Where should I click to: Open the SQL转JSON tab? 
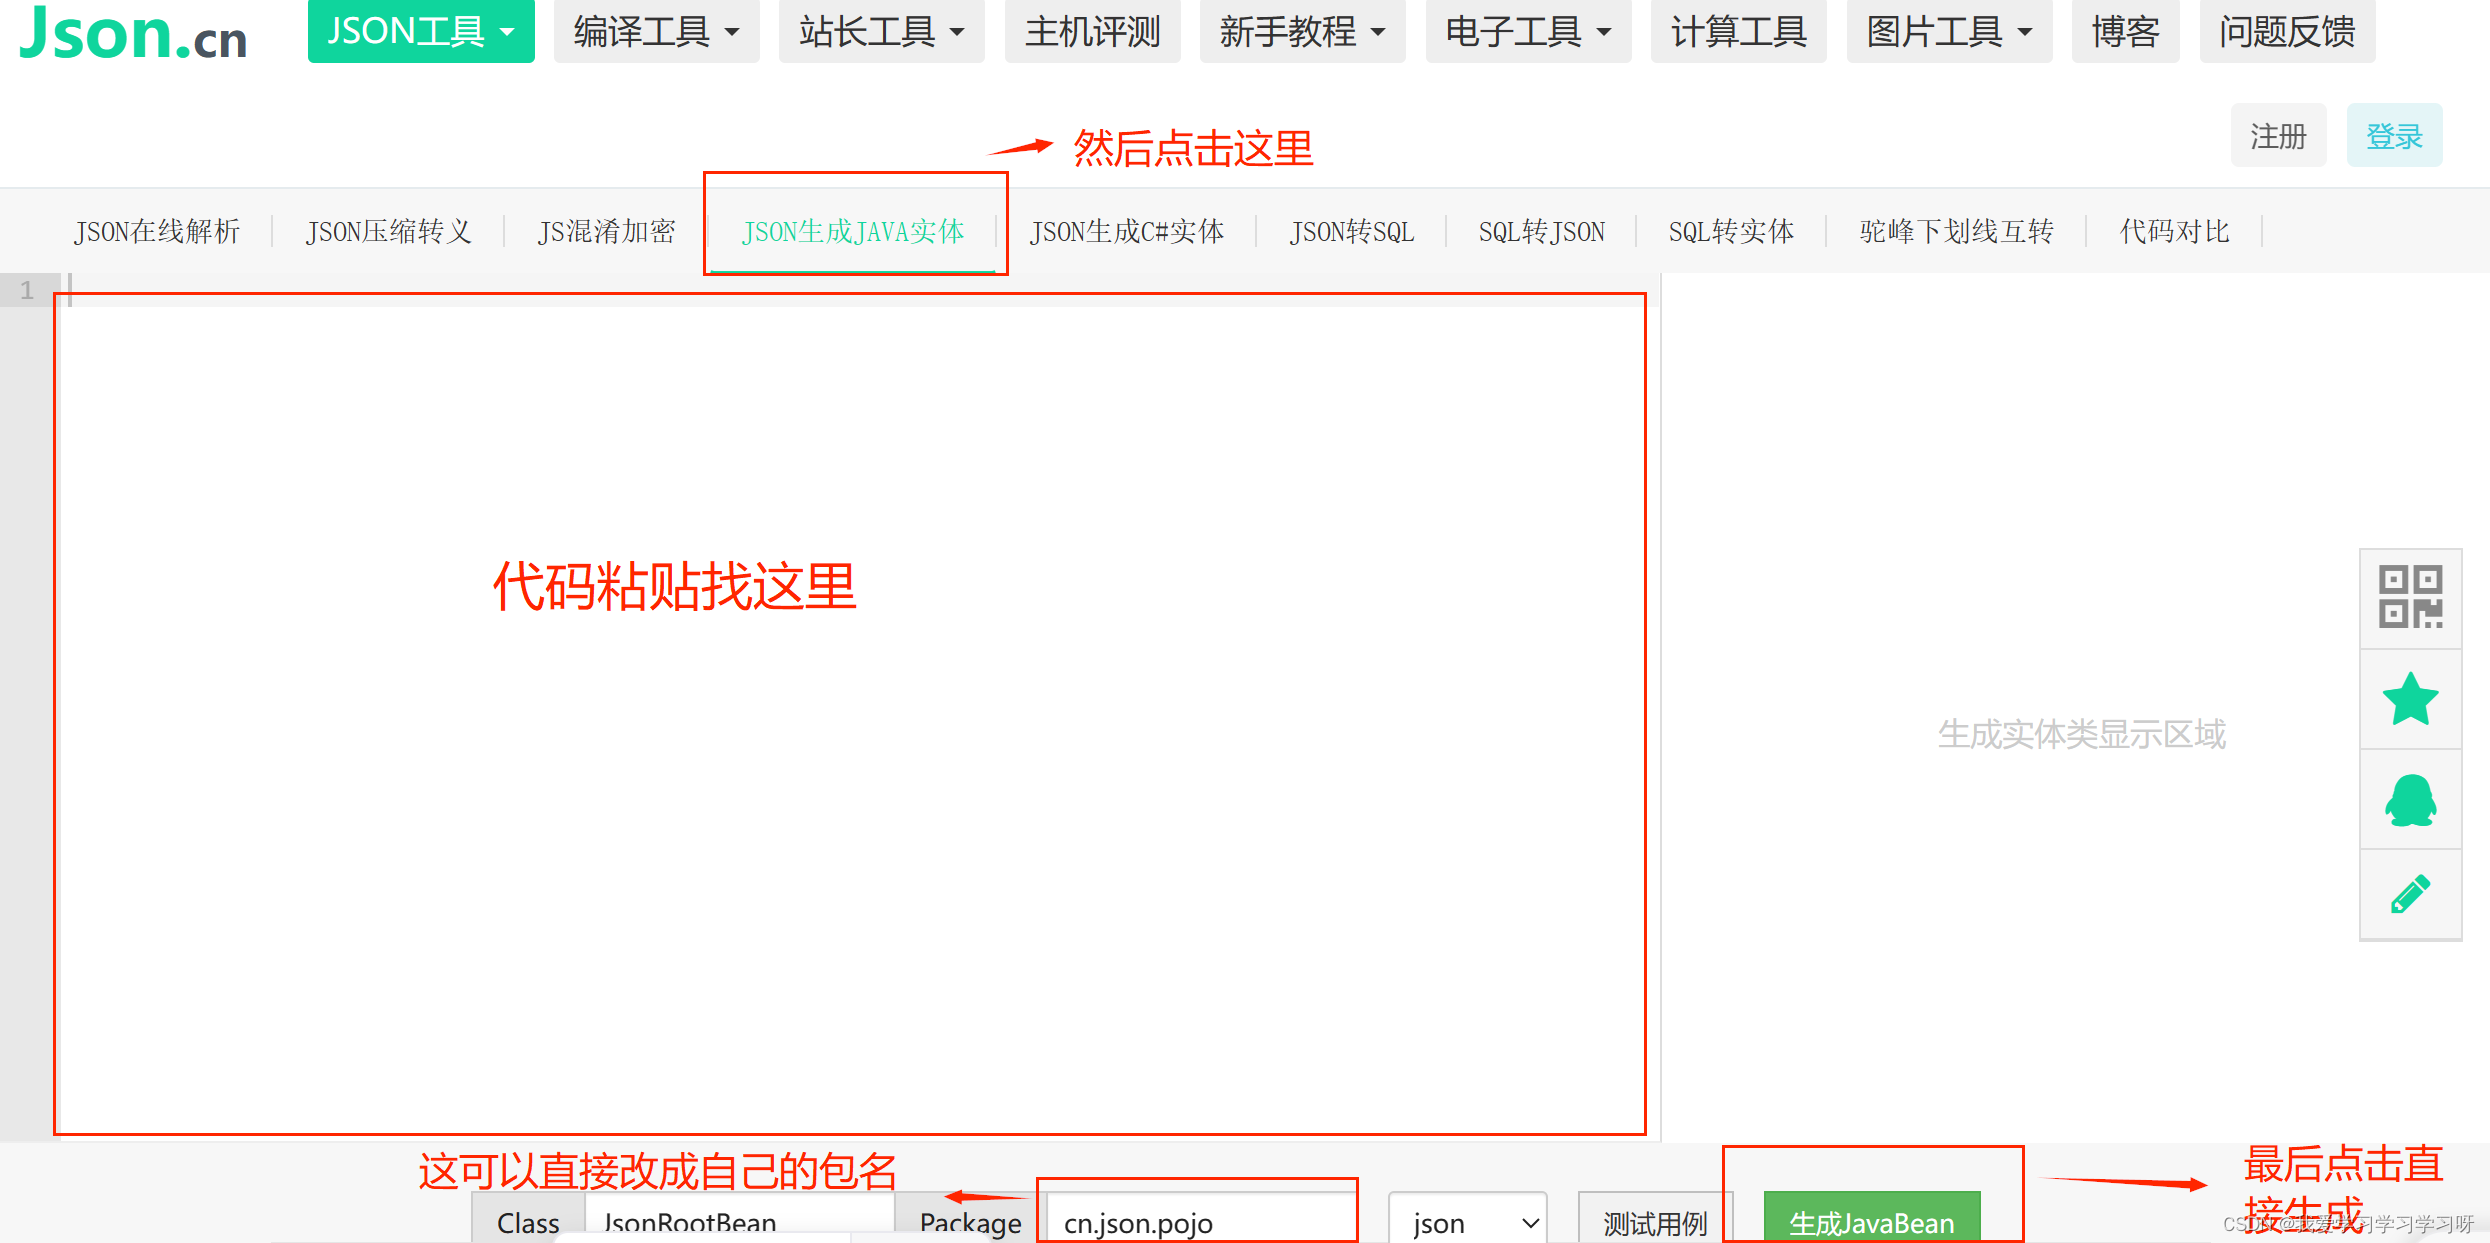point(1541,232)
